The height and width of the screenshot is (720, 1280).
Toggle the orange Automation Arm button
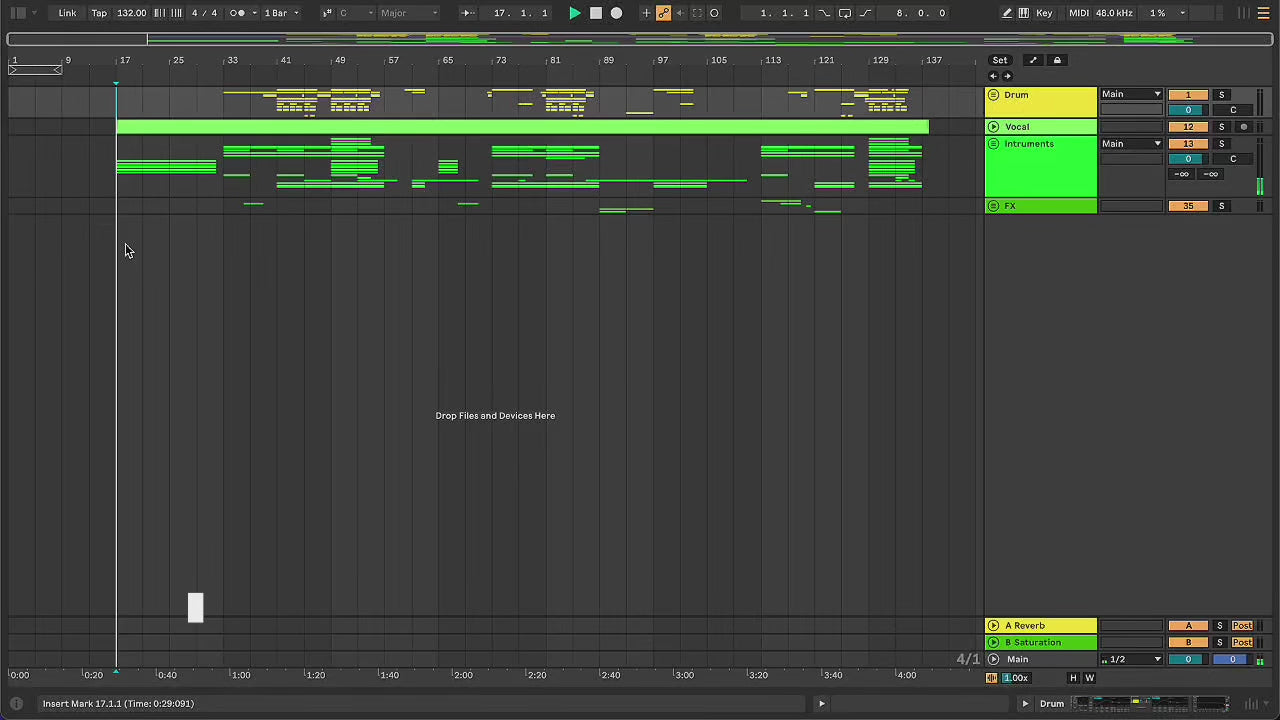point(663,13)
